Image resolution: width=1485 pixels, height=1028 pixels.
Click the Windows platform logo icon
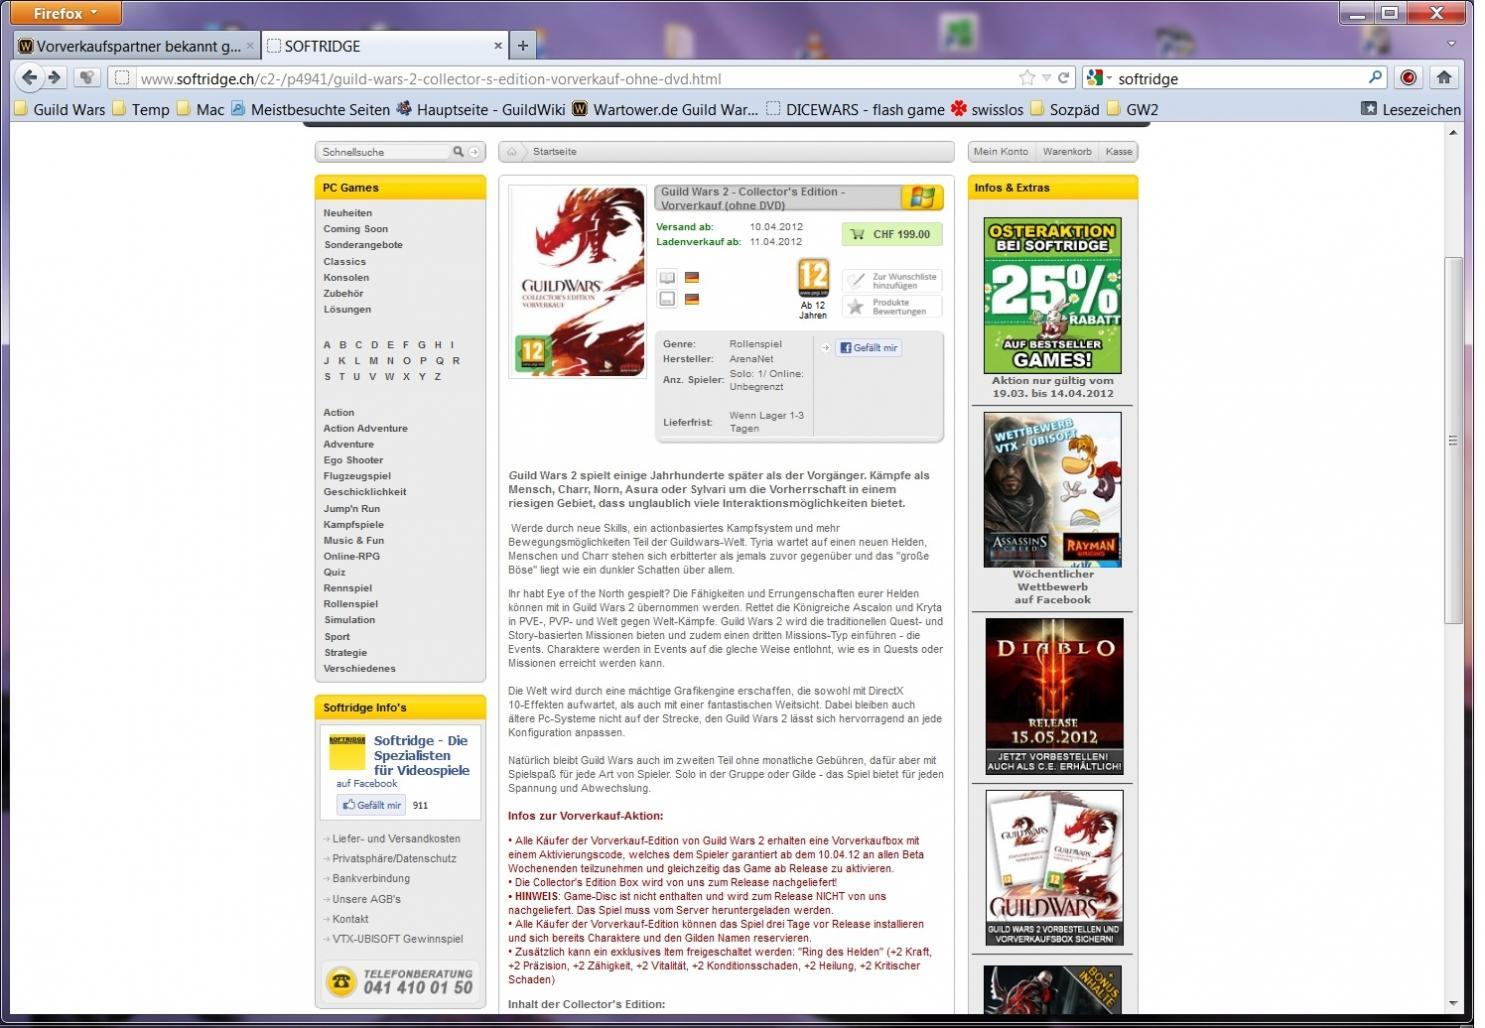coord(921,197)
